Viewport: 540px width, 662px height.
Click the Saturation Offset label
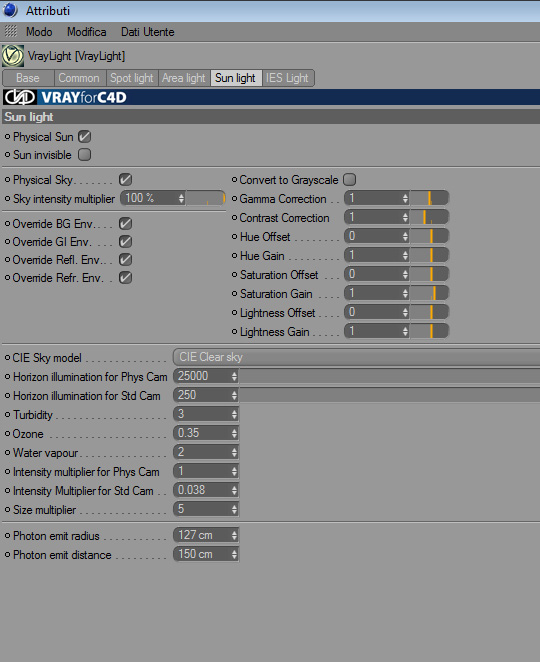point(279,275)
